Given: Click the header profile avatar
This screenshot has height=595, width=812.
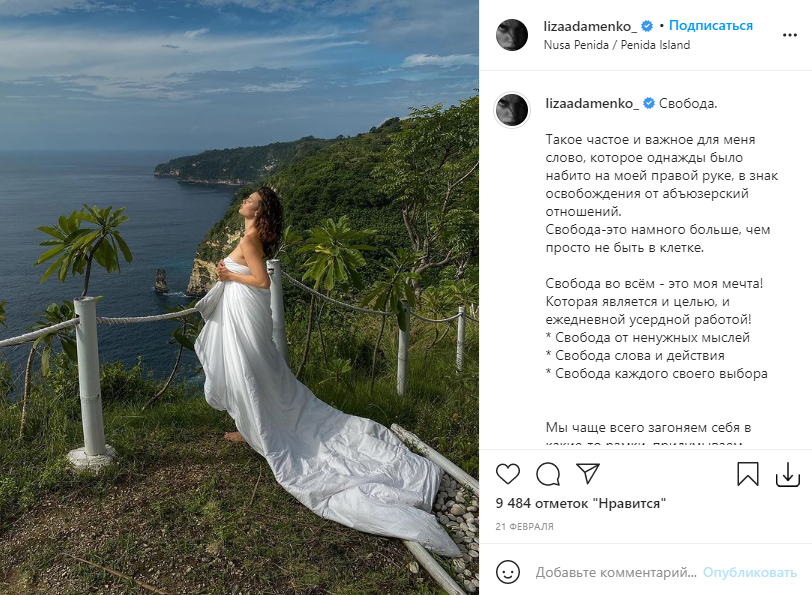Looking at the screenshot, I should [x=512, y=34].
